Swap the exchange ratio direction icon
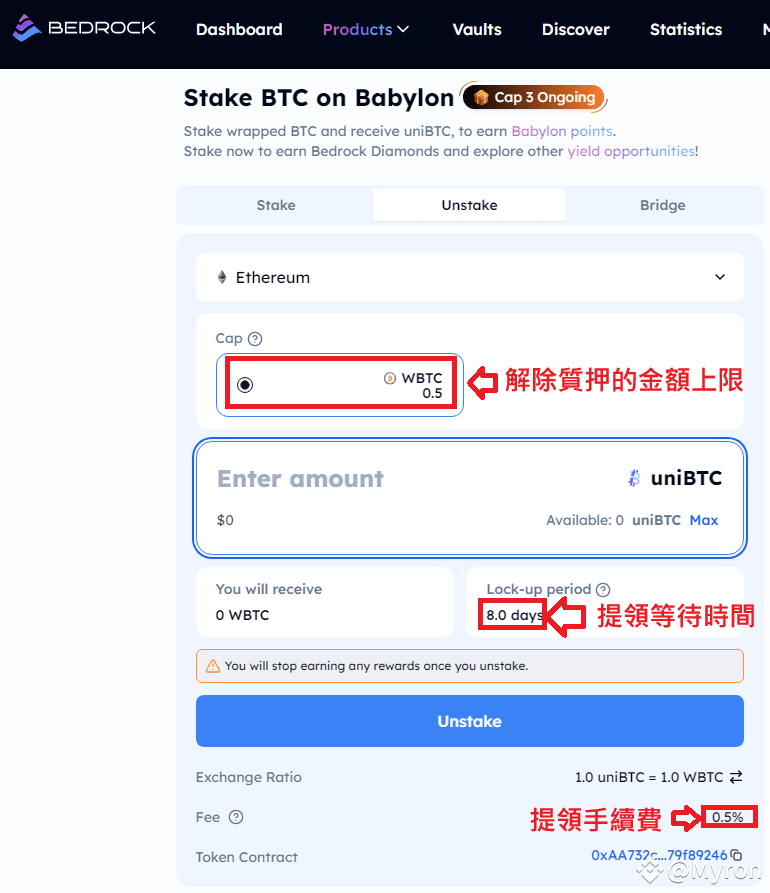Screen dimensions: 770x893 736,777
